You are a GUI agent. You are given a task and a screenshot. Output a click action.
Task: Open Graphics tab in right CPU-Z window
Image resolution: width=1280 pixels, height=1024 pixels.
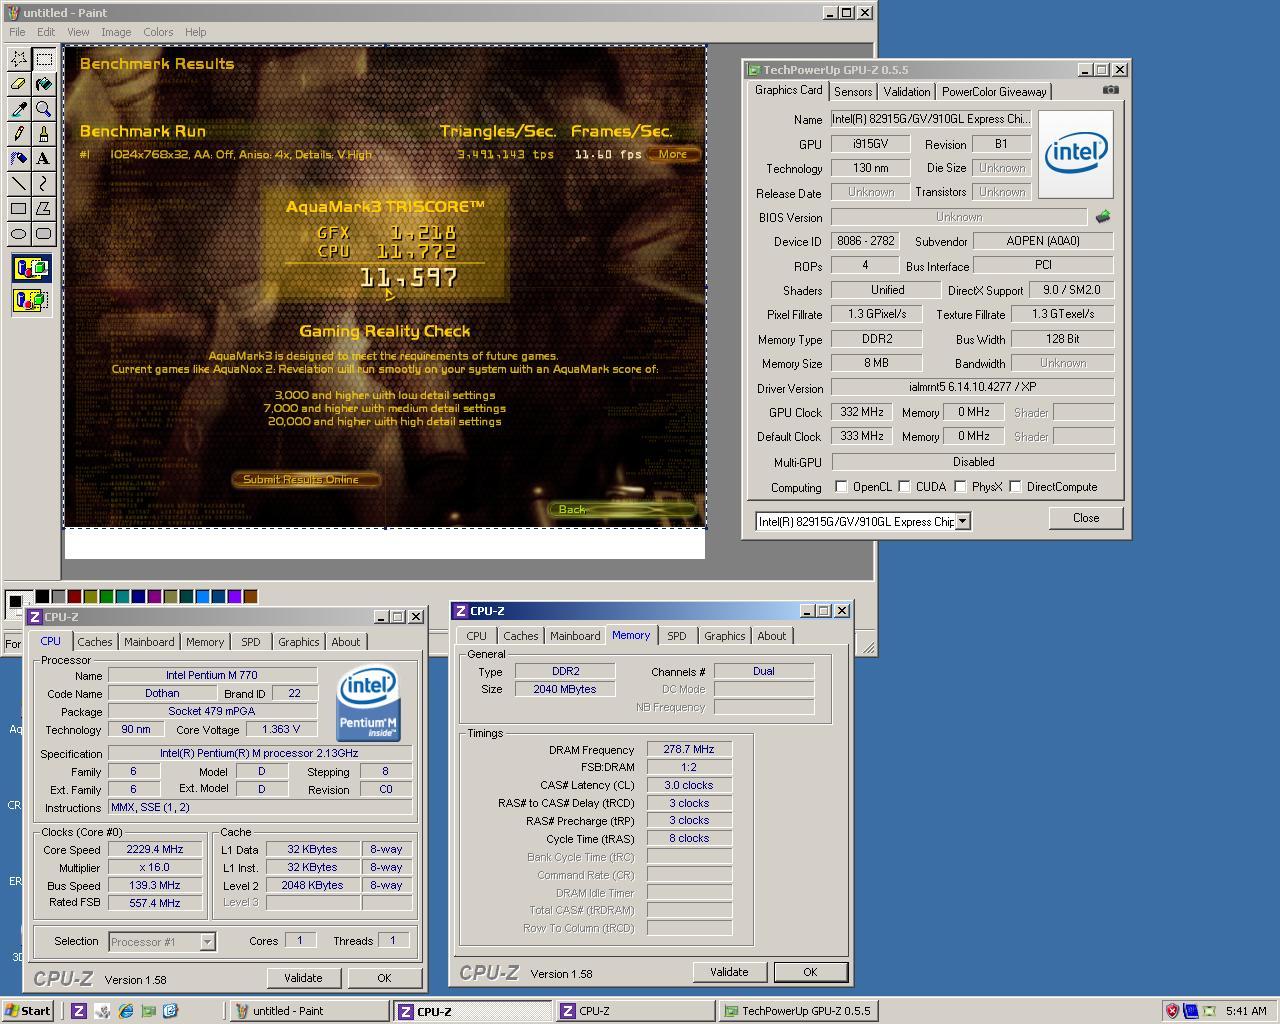pos(725,636)
